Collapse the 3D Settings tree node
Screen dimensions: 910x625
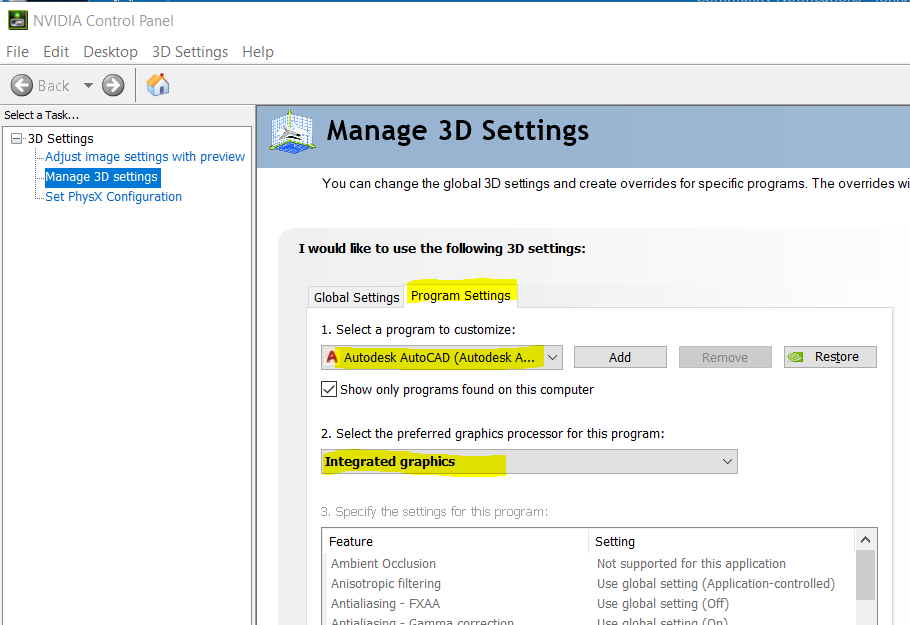(16, 139)
